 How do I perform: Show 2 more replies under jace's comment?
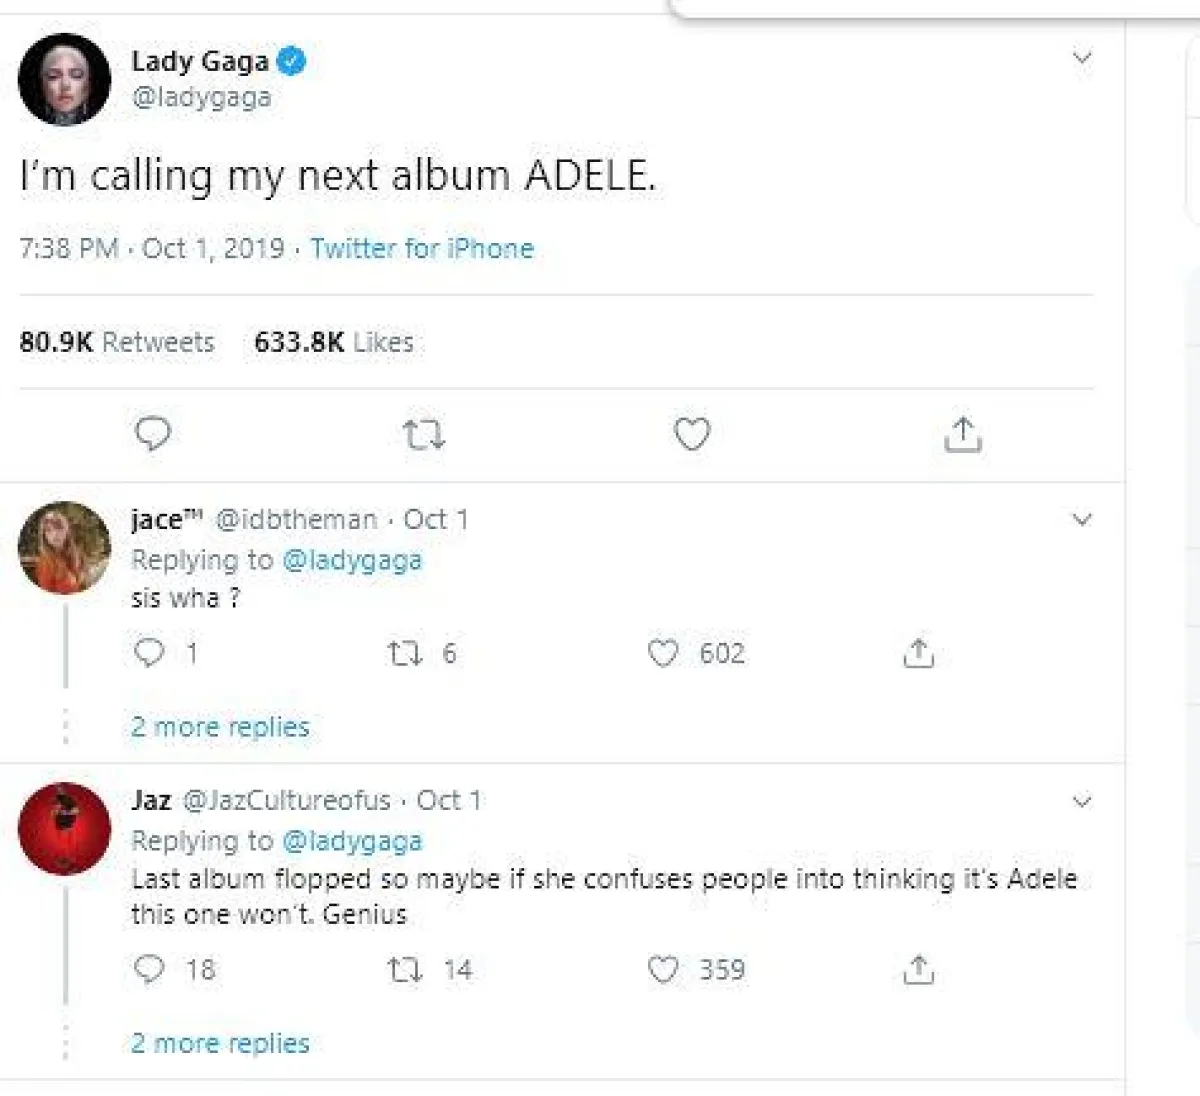[220, 727]
